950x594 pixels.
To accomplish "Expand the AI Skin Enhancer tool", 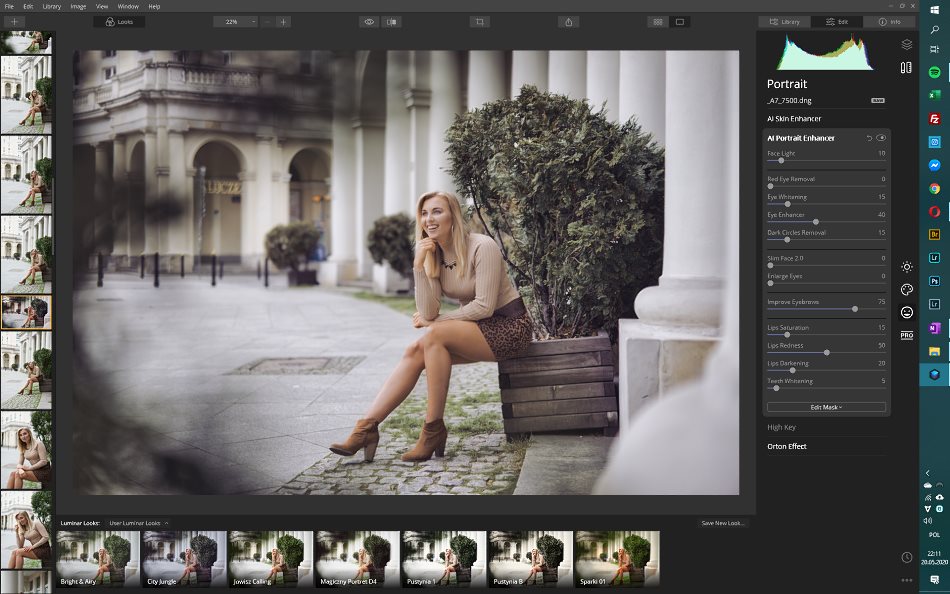I will coord(794,119).
